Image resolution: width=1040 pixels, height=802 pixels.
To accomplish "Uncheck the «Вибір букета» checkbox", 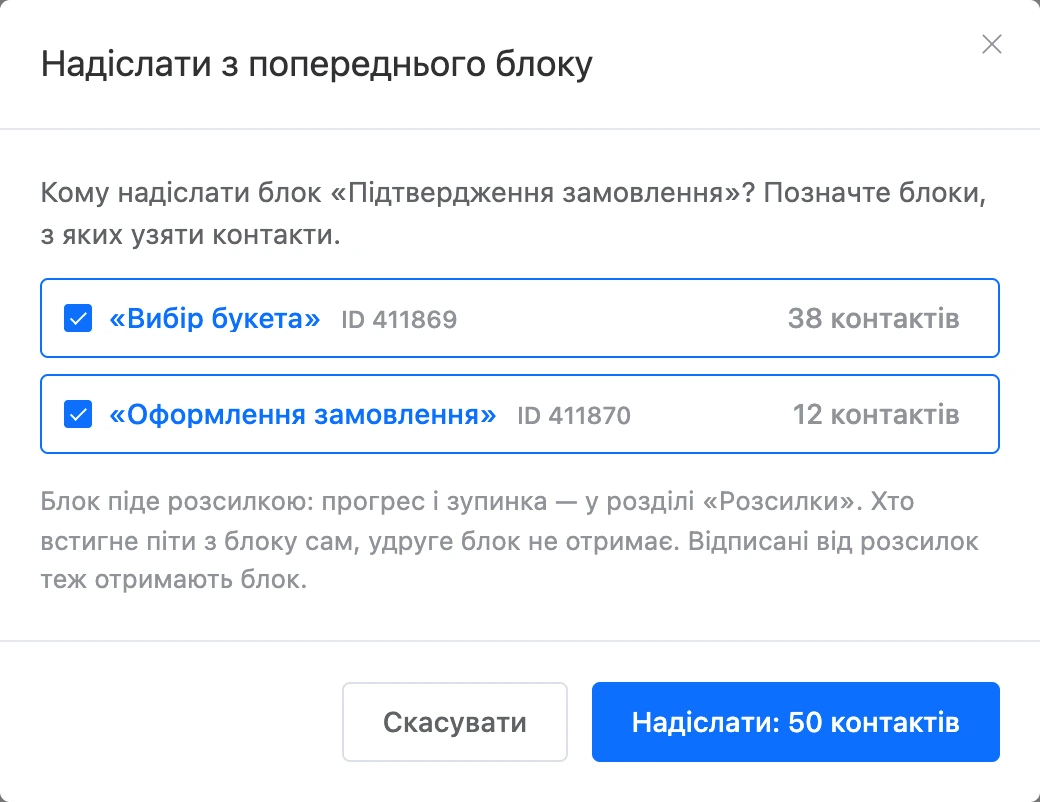I will pyautogui.click(x=78, y=318).
